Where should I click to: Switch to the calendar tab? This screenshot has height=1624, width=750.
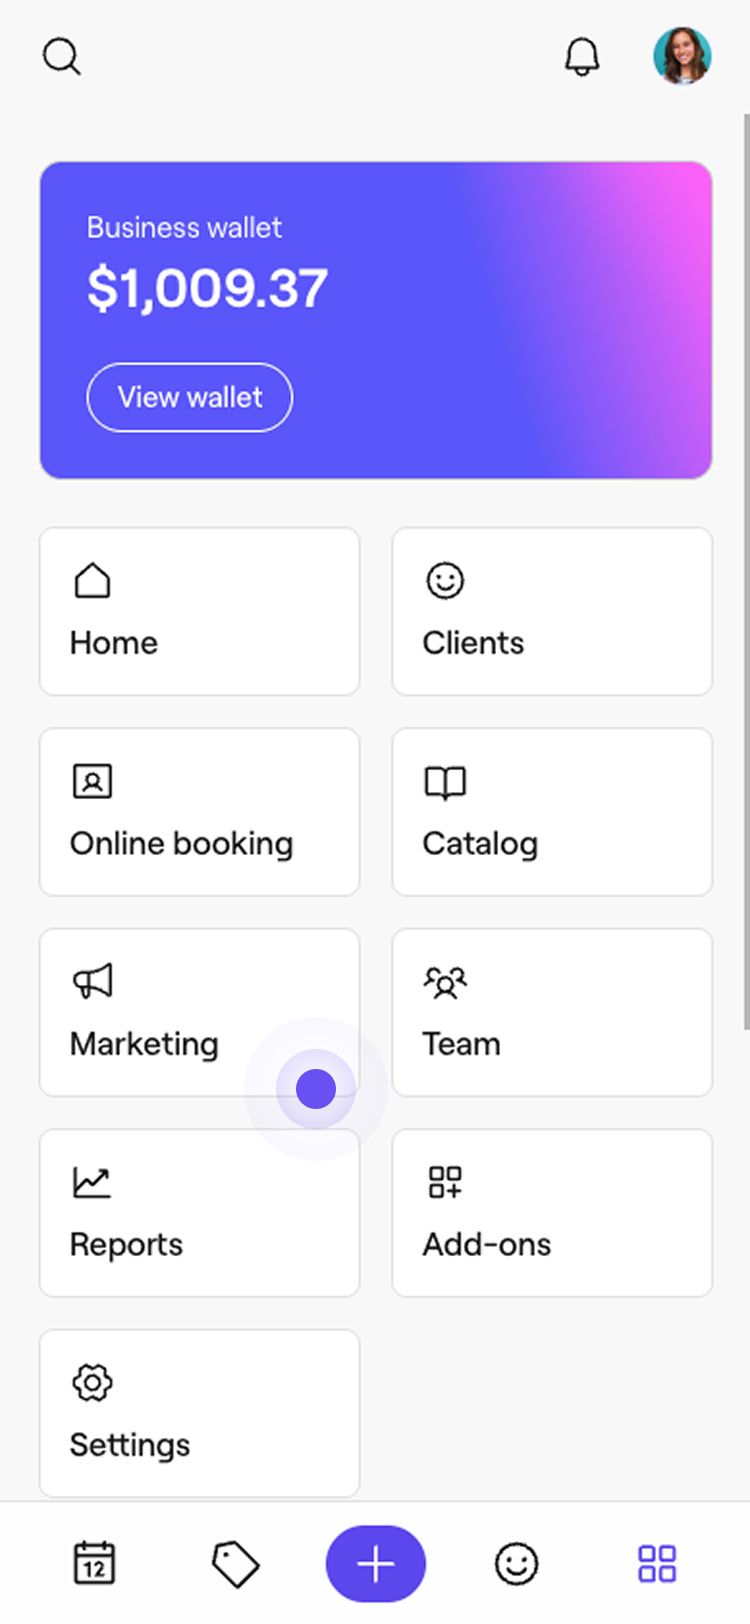pyautogui.click(x=95, y=1563)
